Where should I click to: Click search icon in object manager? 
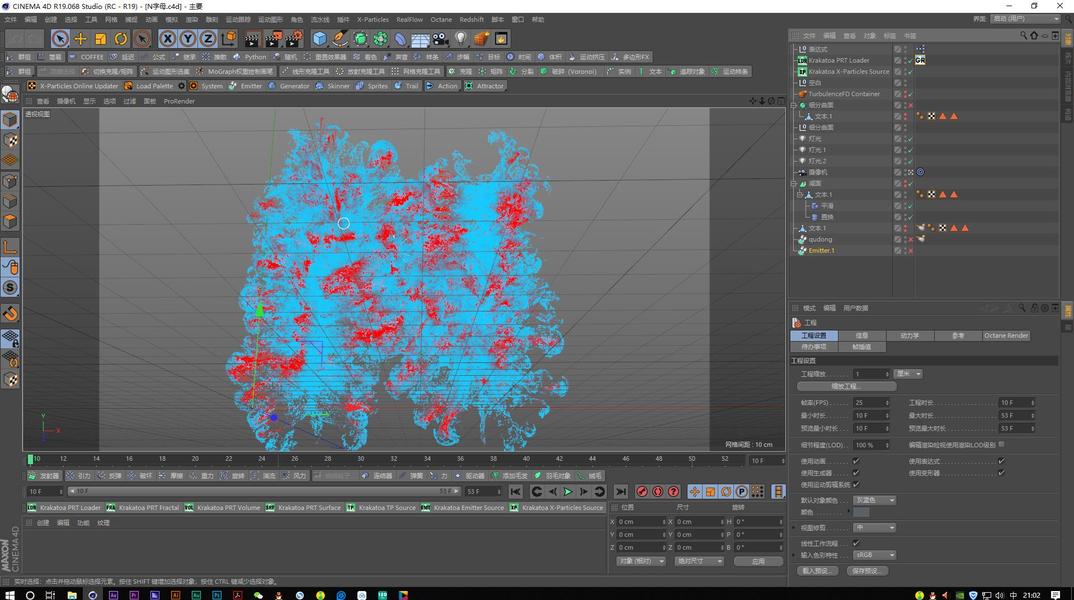(x=1023, y=35)
